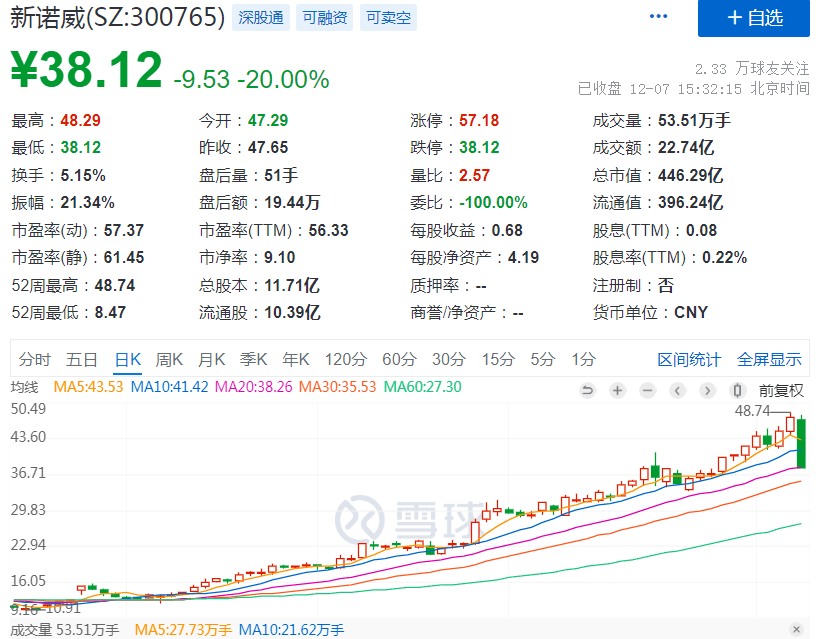Switch to the 30分 chart tab
822x639 pixels.
coord(449,360)
